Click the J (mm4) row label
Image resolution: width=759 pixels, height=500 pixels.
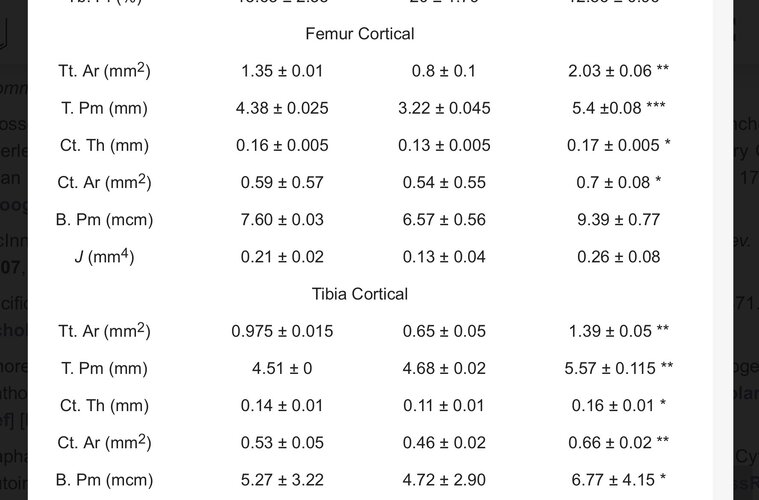[105, 256]
